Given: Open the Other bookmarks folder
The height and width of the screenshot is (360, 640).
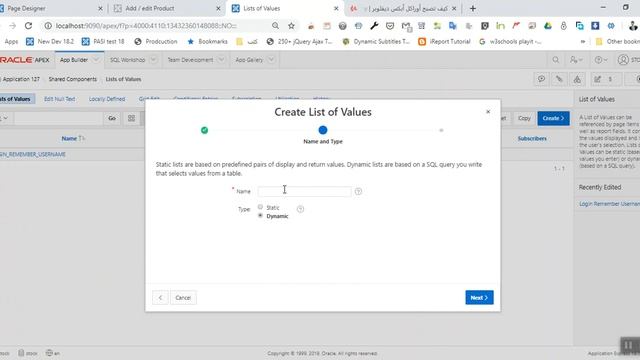Looking at the screenshot, I should (x=618, y=42).
